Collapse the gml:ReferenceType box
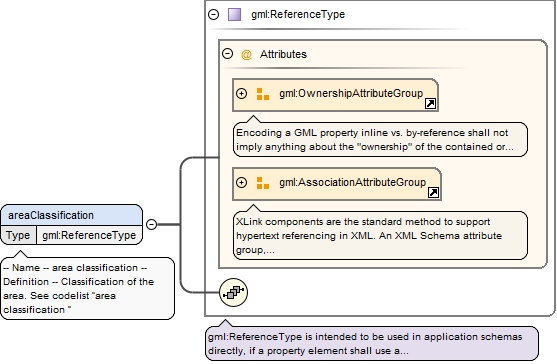This screenshot has width=557, height=364. tap(213, 15)
